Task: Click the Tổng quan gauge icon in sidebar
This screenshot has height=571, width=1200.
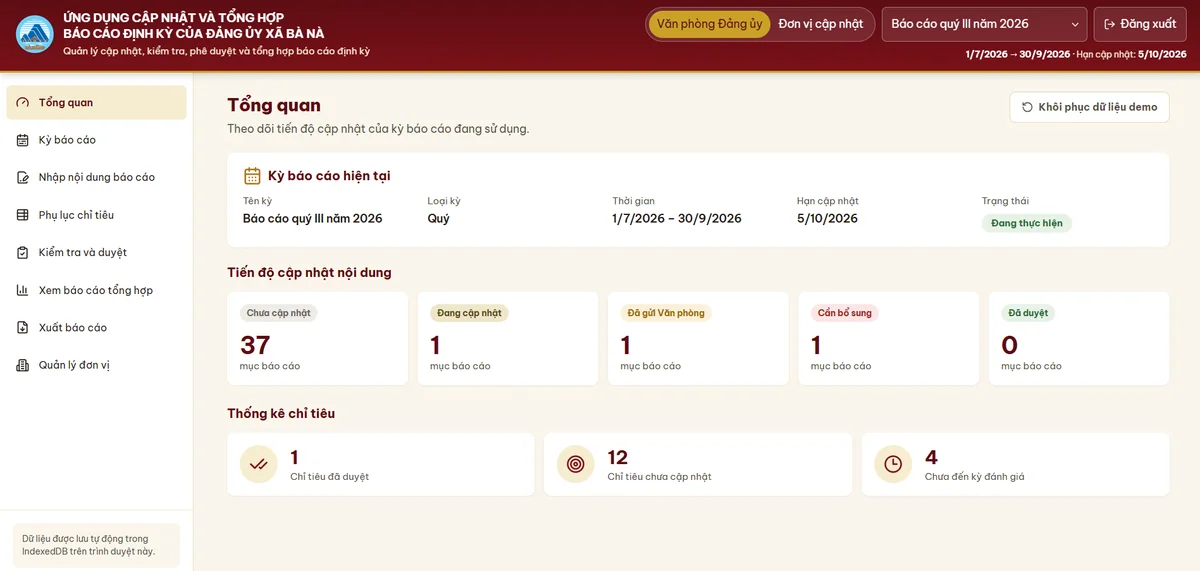Action: click(23, 102)
